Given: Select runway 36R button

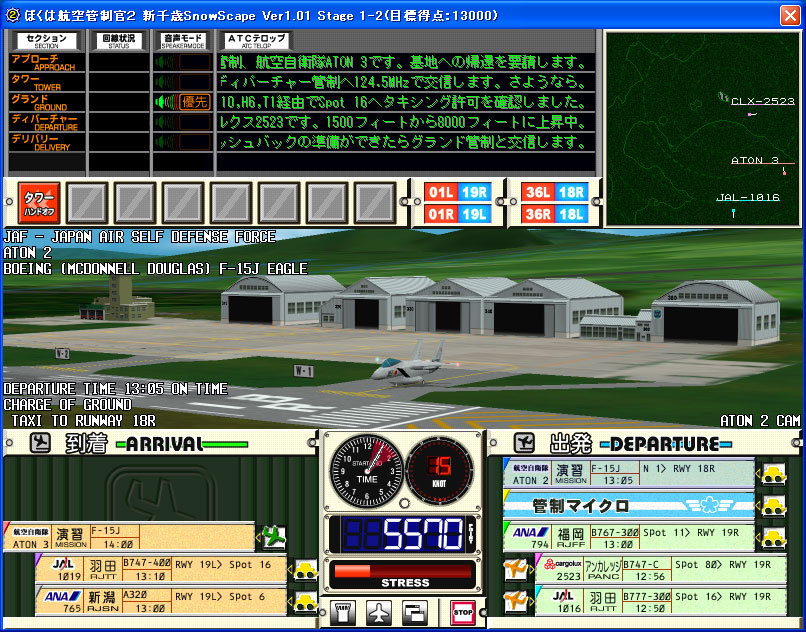Looking at the screenshot, I should point(538,214).
